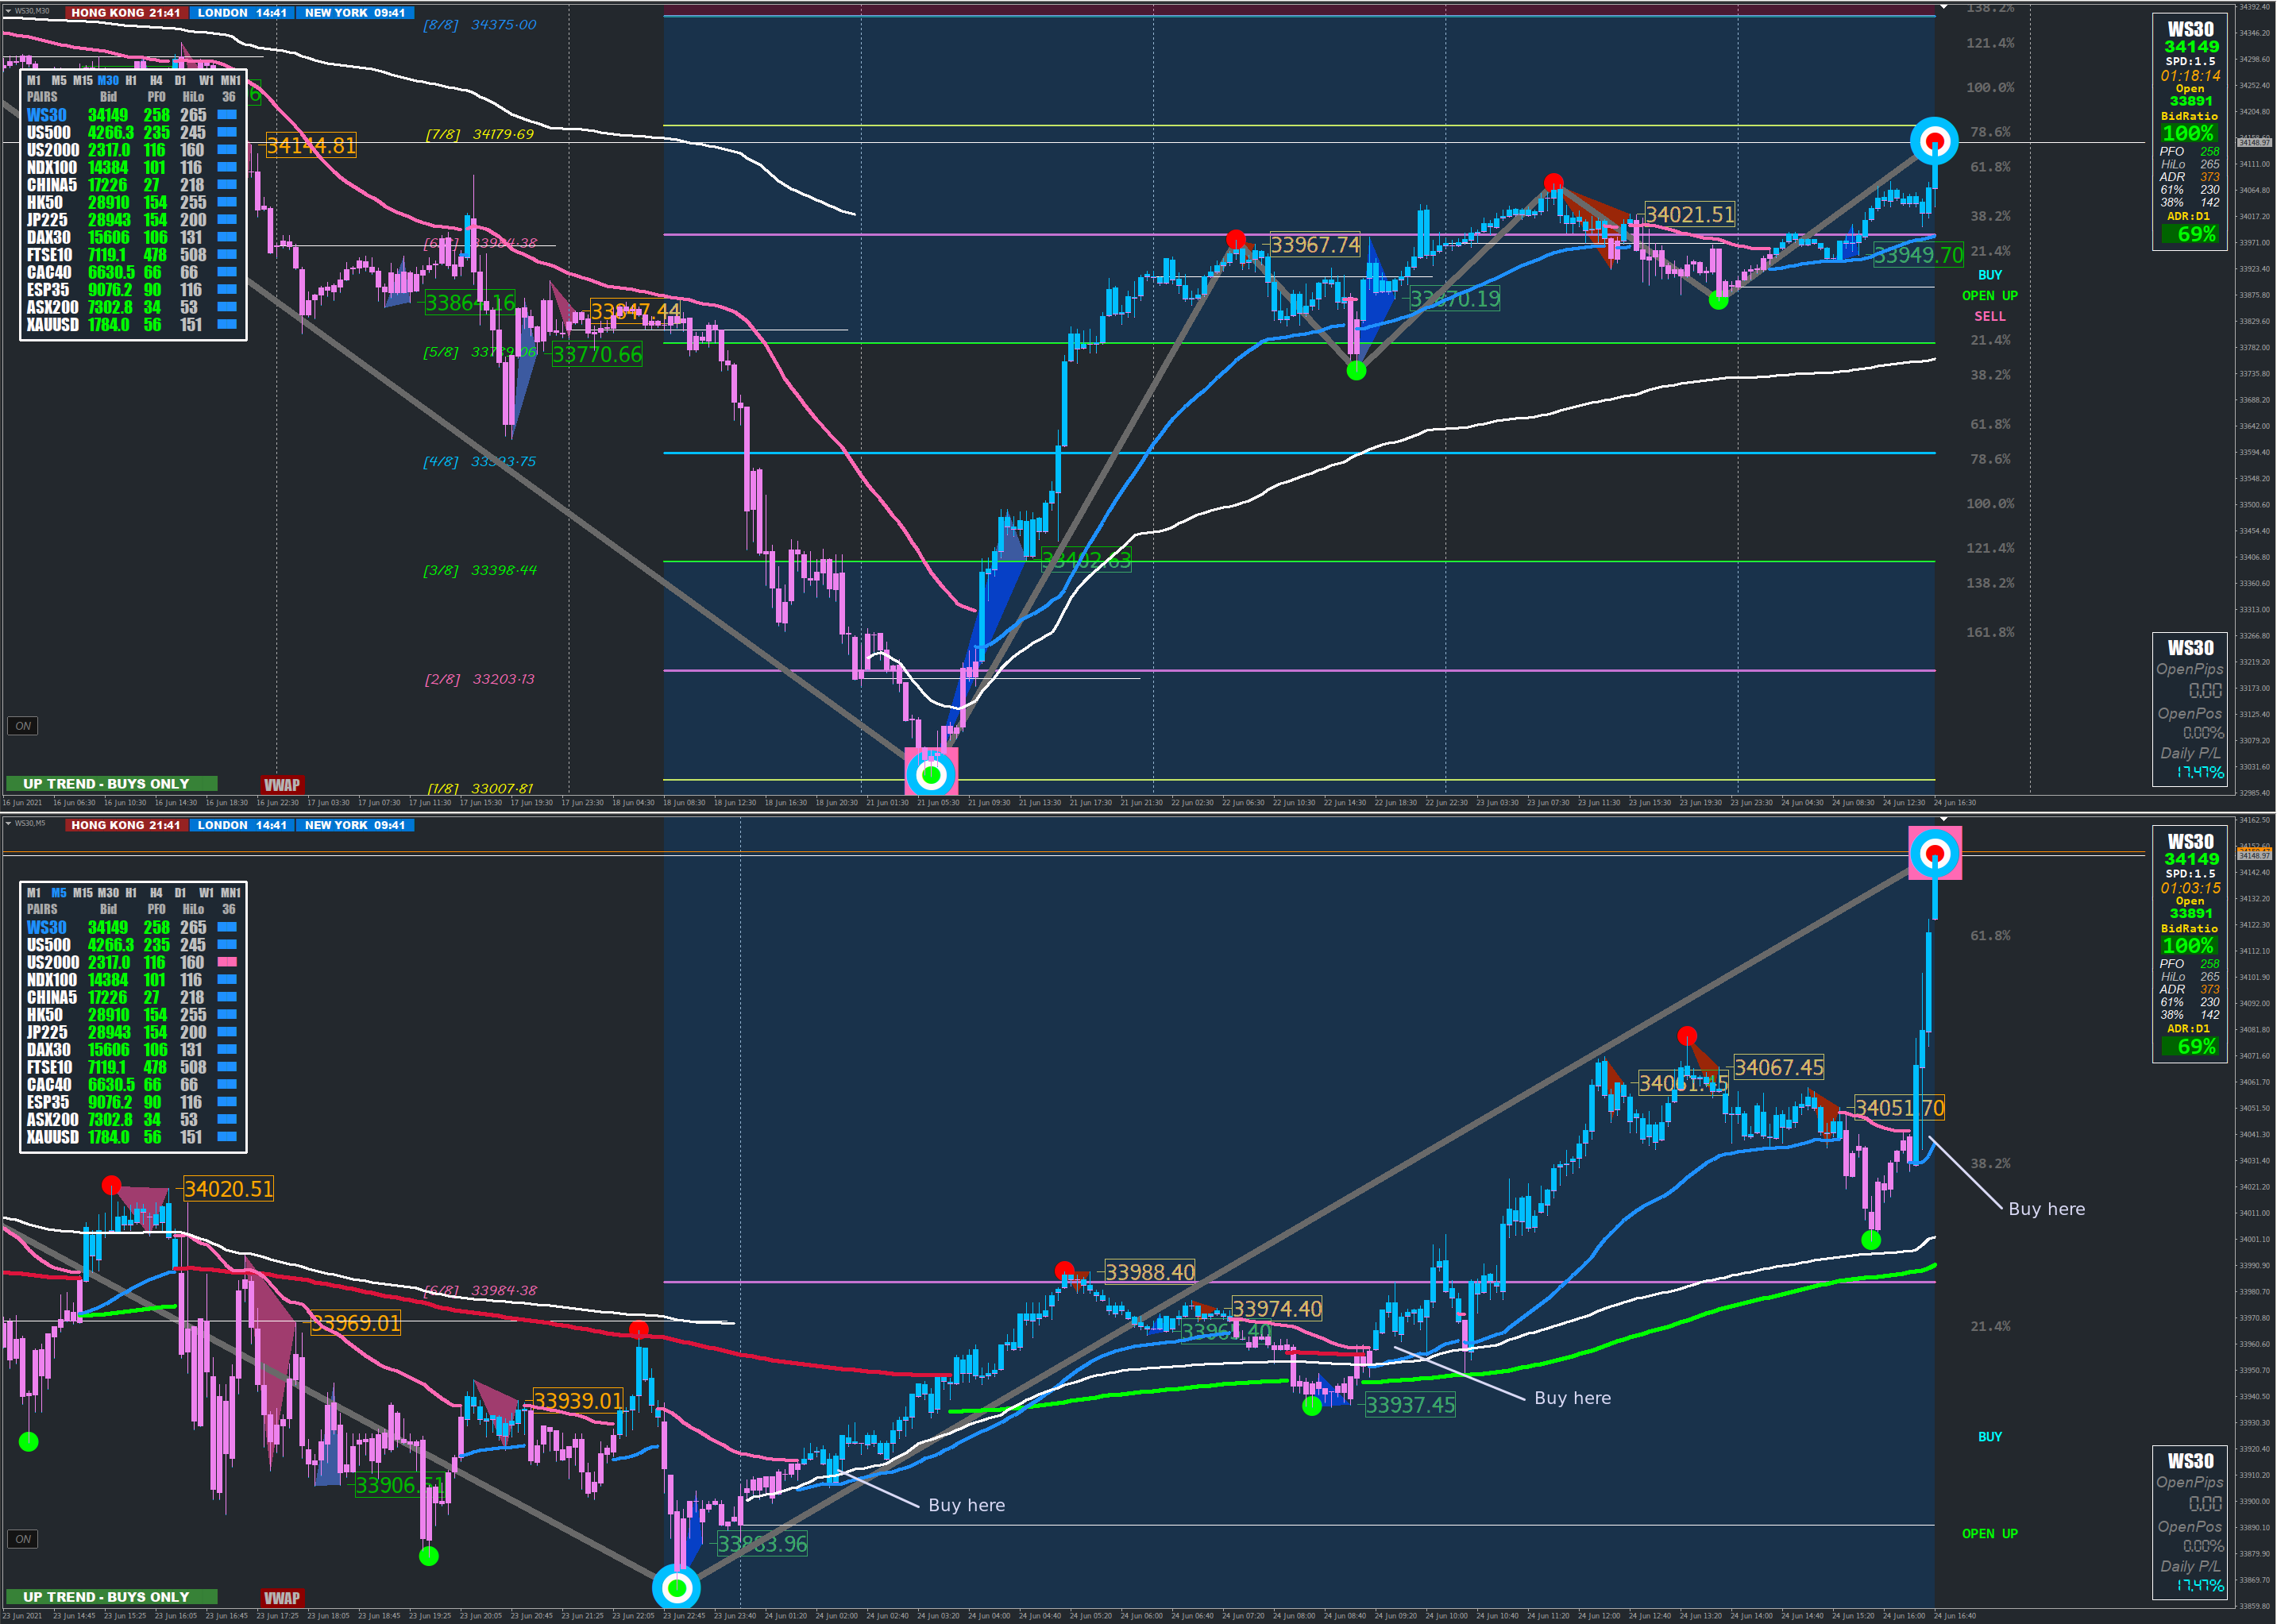Select D1 timeframe in lower pairs panel
The image size is (2277, 1624).
[180, 893]
